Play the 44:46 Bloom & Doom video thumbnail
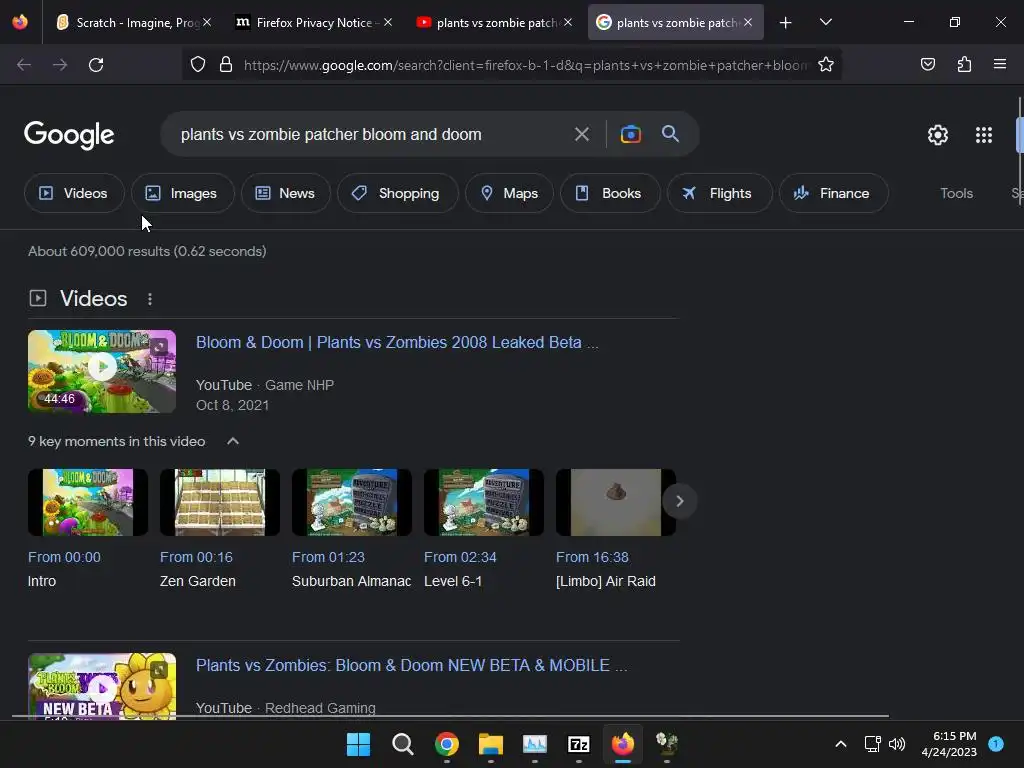Image resolution: width=1024 pixels, height=768 pixels. point(102,371)
